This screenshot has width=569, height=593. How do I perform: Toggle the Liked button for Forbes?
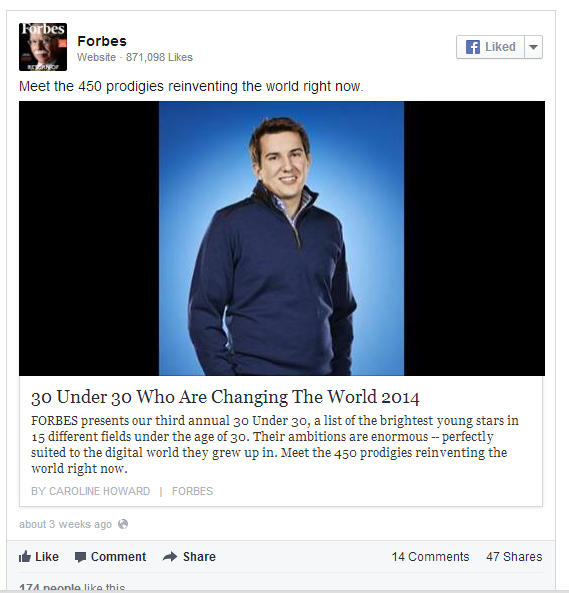pyautogui.click(x=490, y=47)
